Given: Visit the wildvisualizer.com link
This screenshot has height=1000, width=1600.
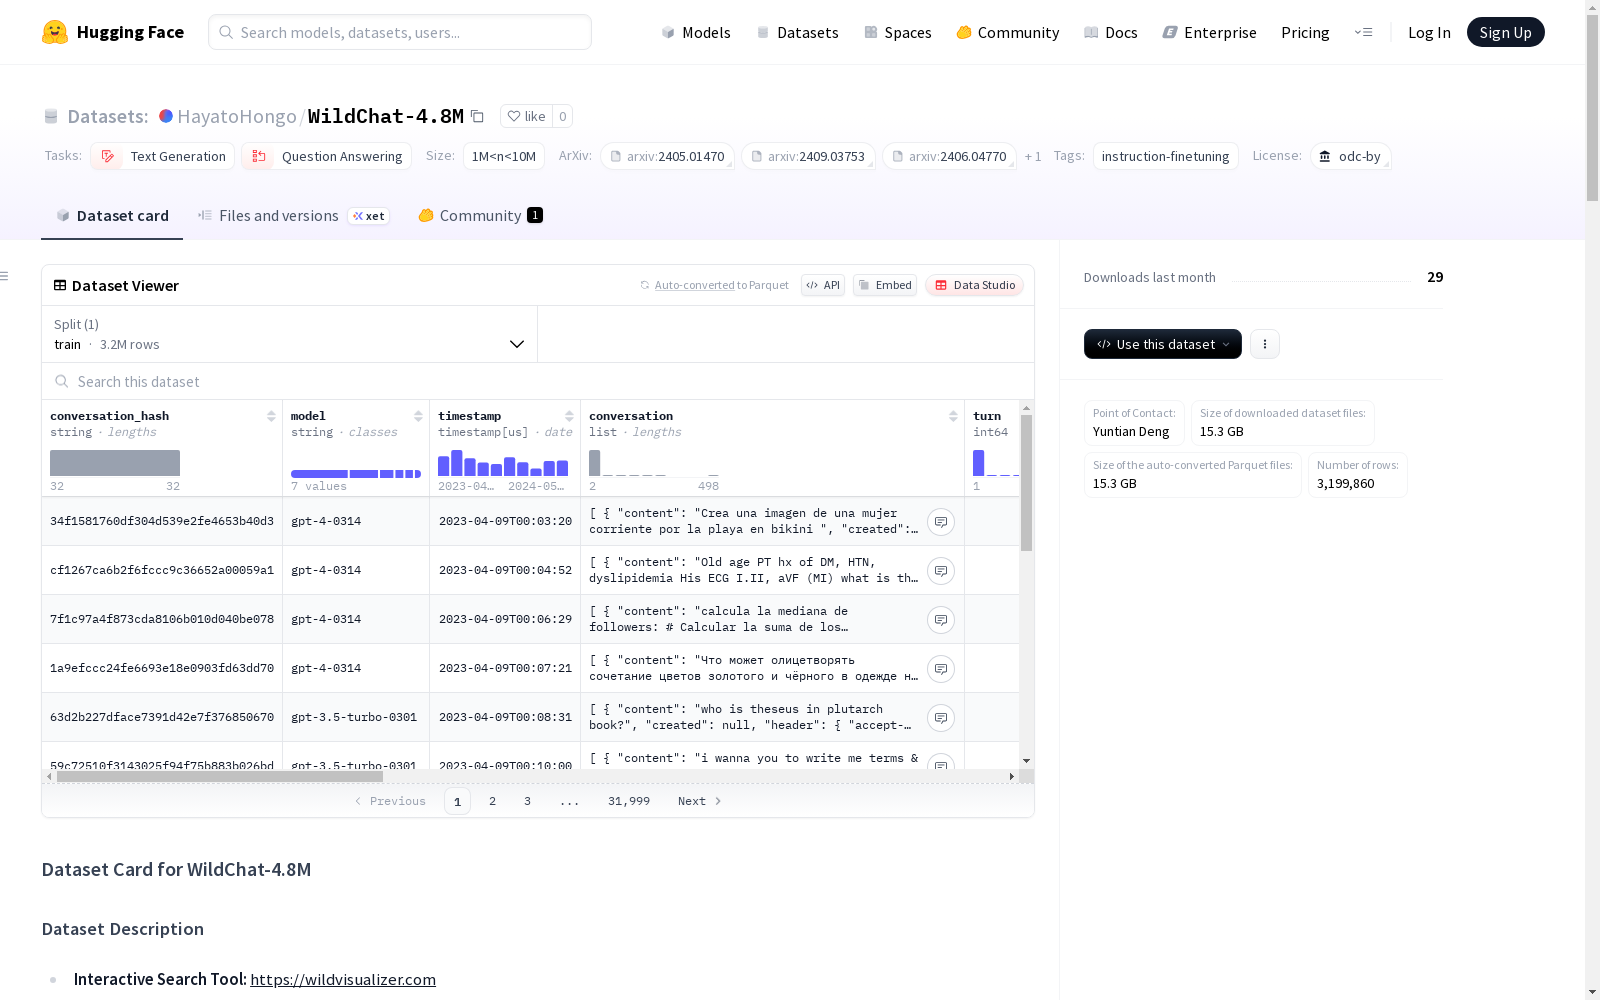Looking at the screenshot, I should tap(343, 979).
